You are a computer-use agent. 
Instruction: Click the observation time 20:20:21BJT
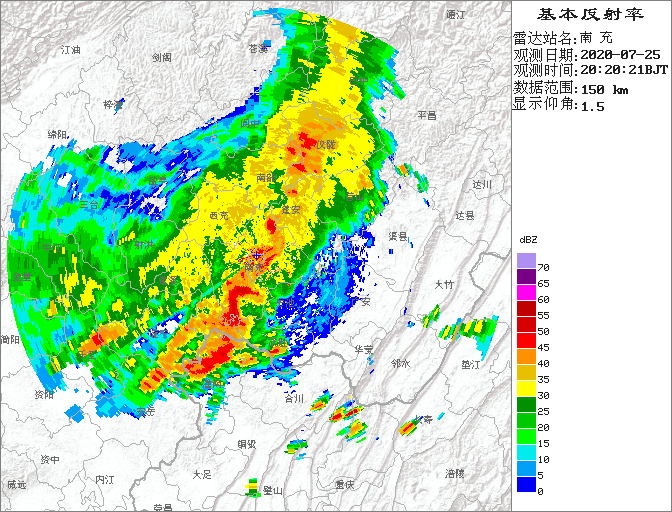click(x=625, y=71)
